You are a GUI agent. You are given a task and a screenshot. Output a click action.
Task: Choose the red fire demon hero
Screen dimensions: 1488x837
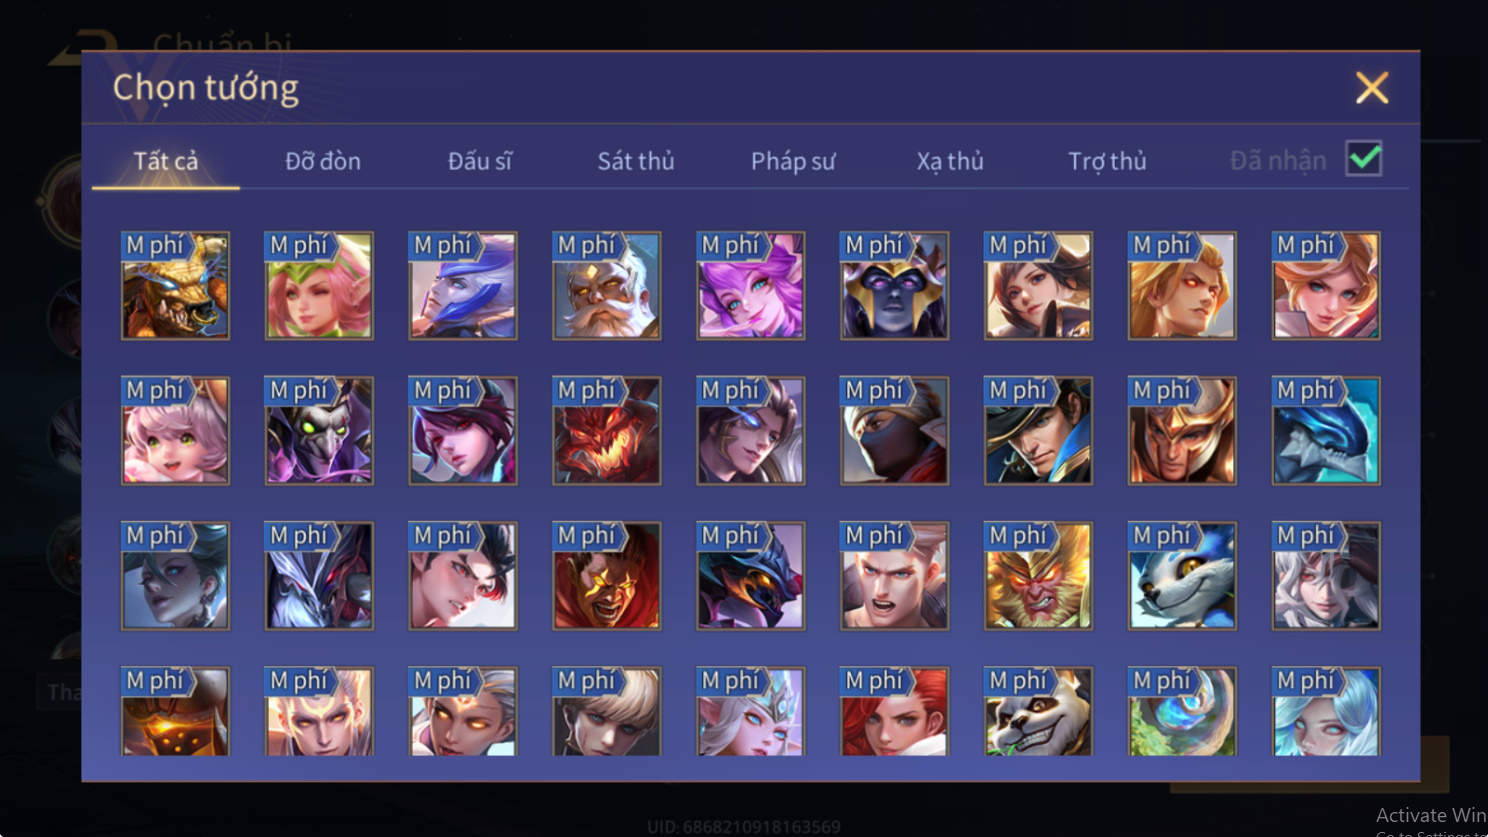607,431
